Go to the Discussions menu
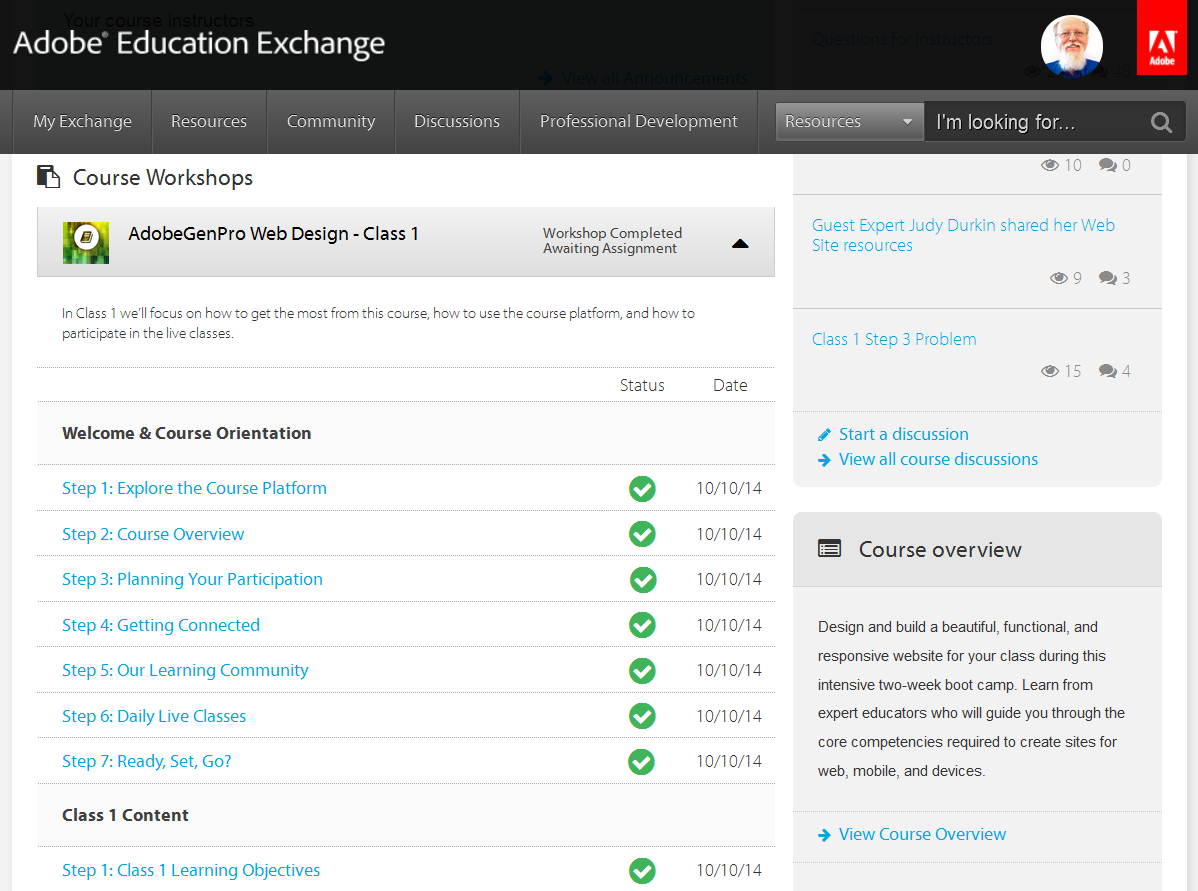 coord(457,122)
